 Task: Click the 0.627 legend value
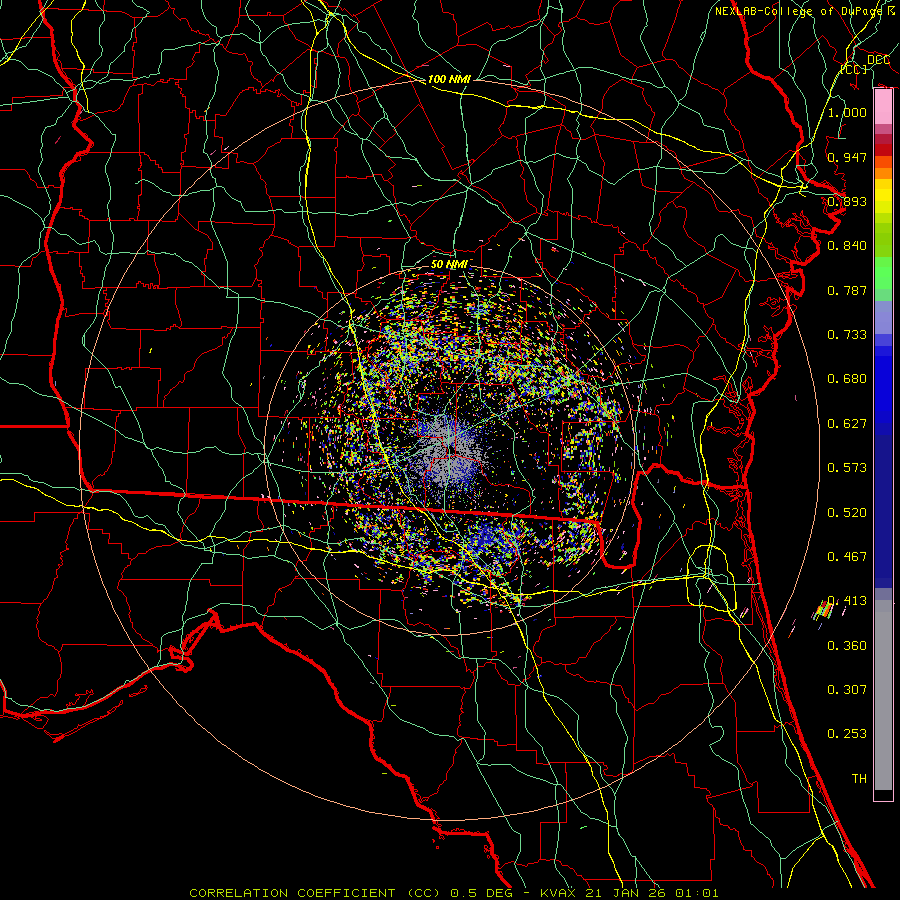[x=847, y=424]
